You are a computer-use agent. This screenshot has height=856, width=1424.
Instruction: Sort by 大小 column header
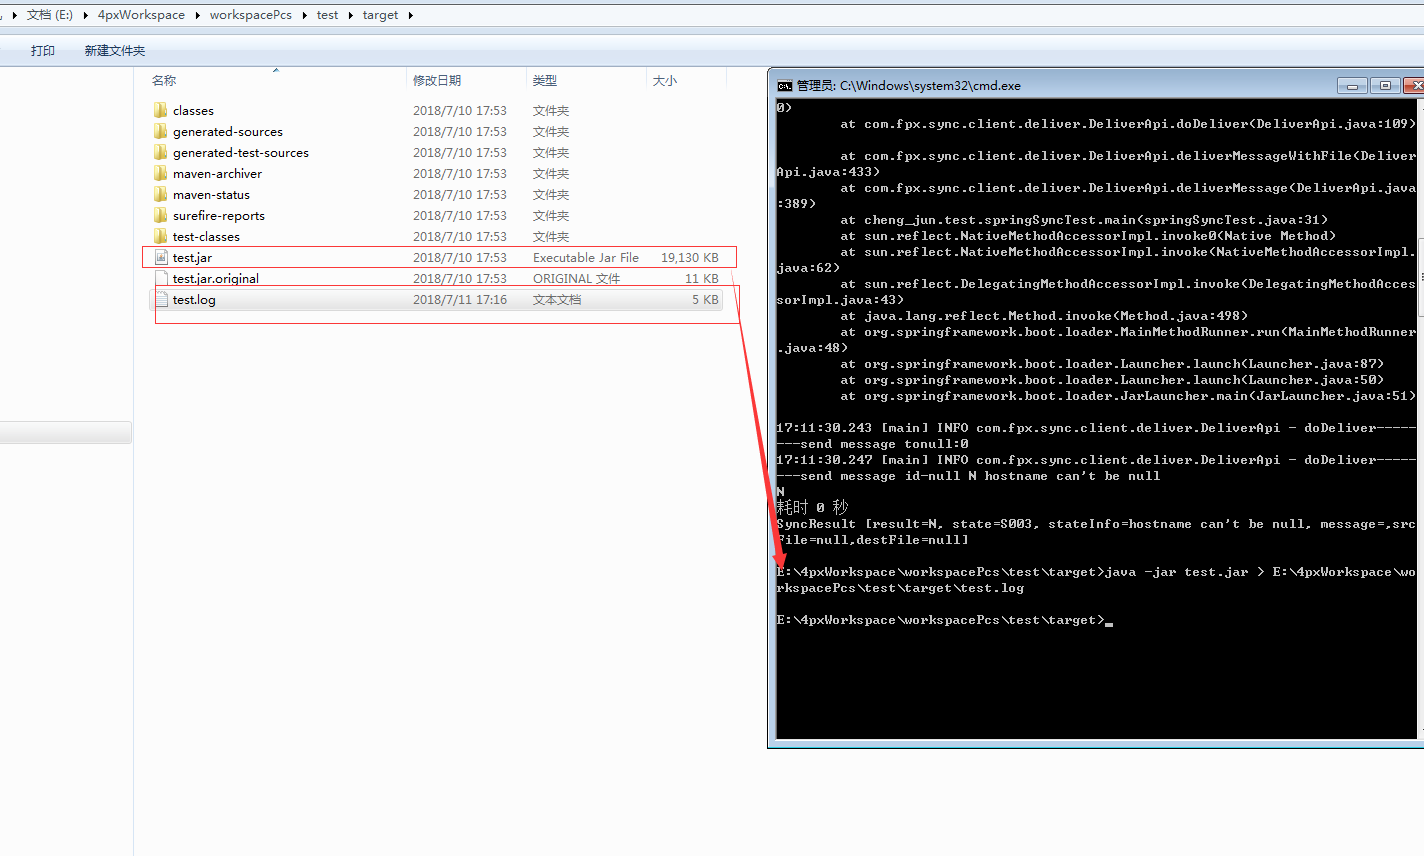click(x=665, y=80)
